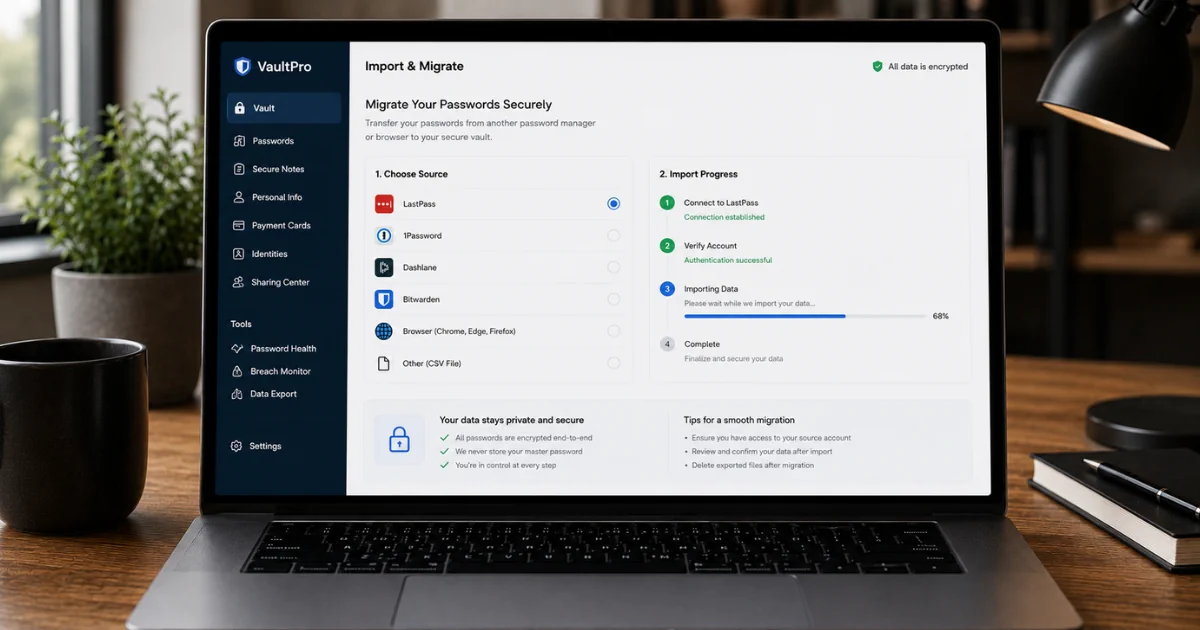Click 'All data is encrypted' status
1200x630 pixels.
[928, 67]
